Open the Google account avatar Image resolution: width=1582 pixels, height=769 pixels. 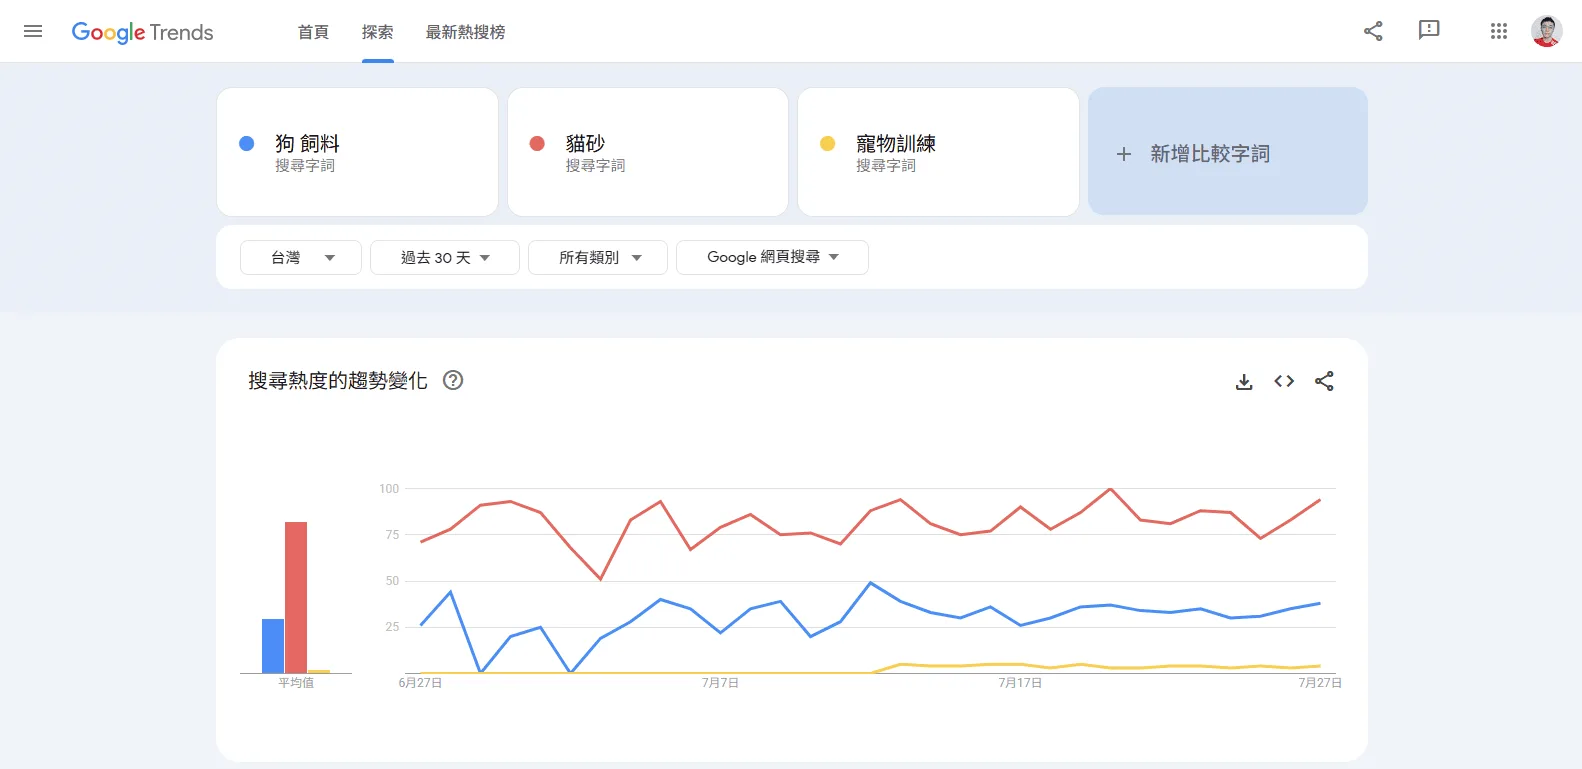1546,31
